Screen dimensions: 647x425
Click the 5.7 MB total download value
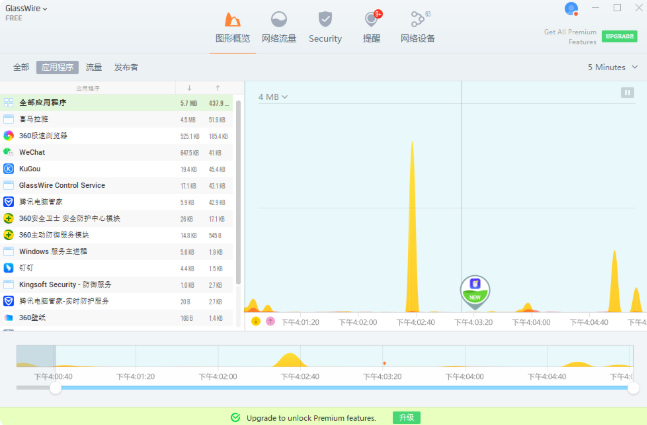click(x=189, y=103)
